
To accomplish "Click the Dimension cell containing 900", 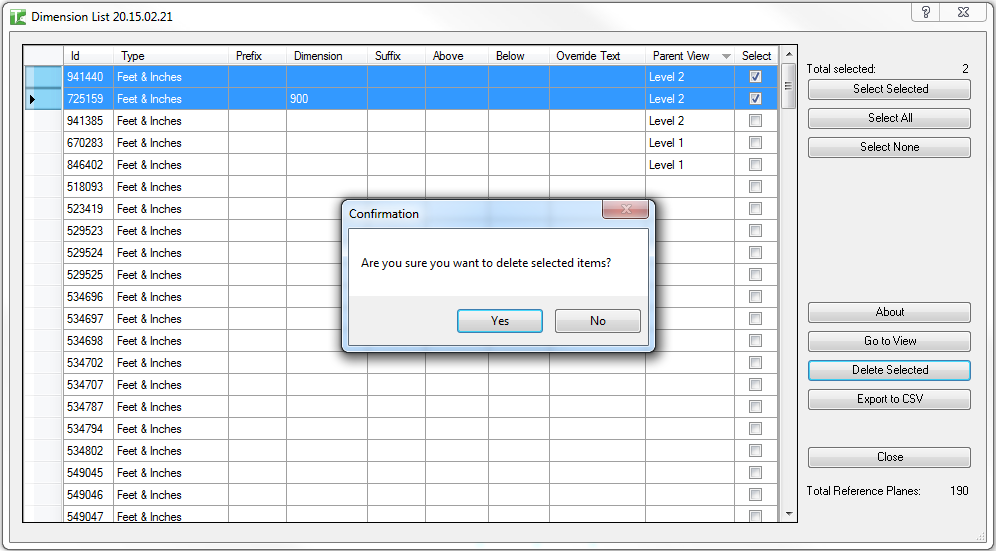I will tap(326, 99).
